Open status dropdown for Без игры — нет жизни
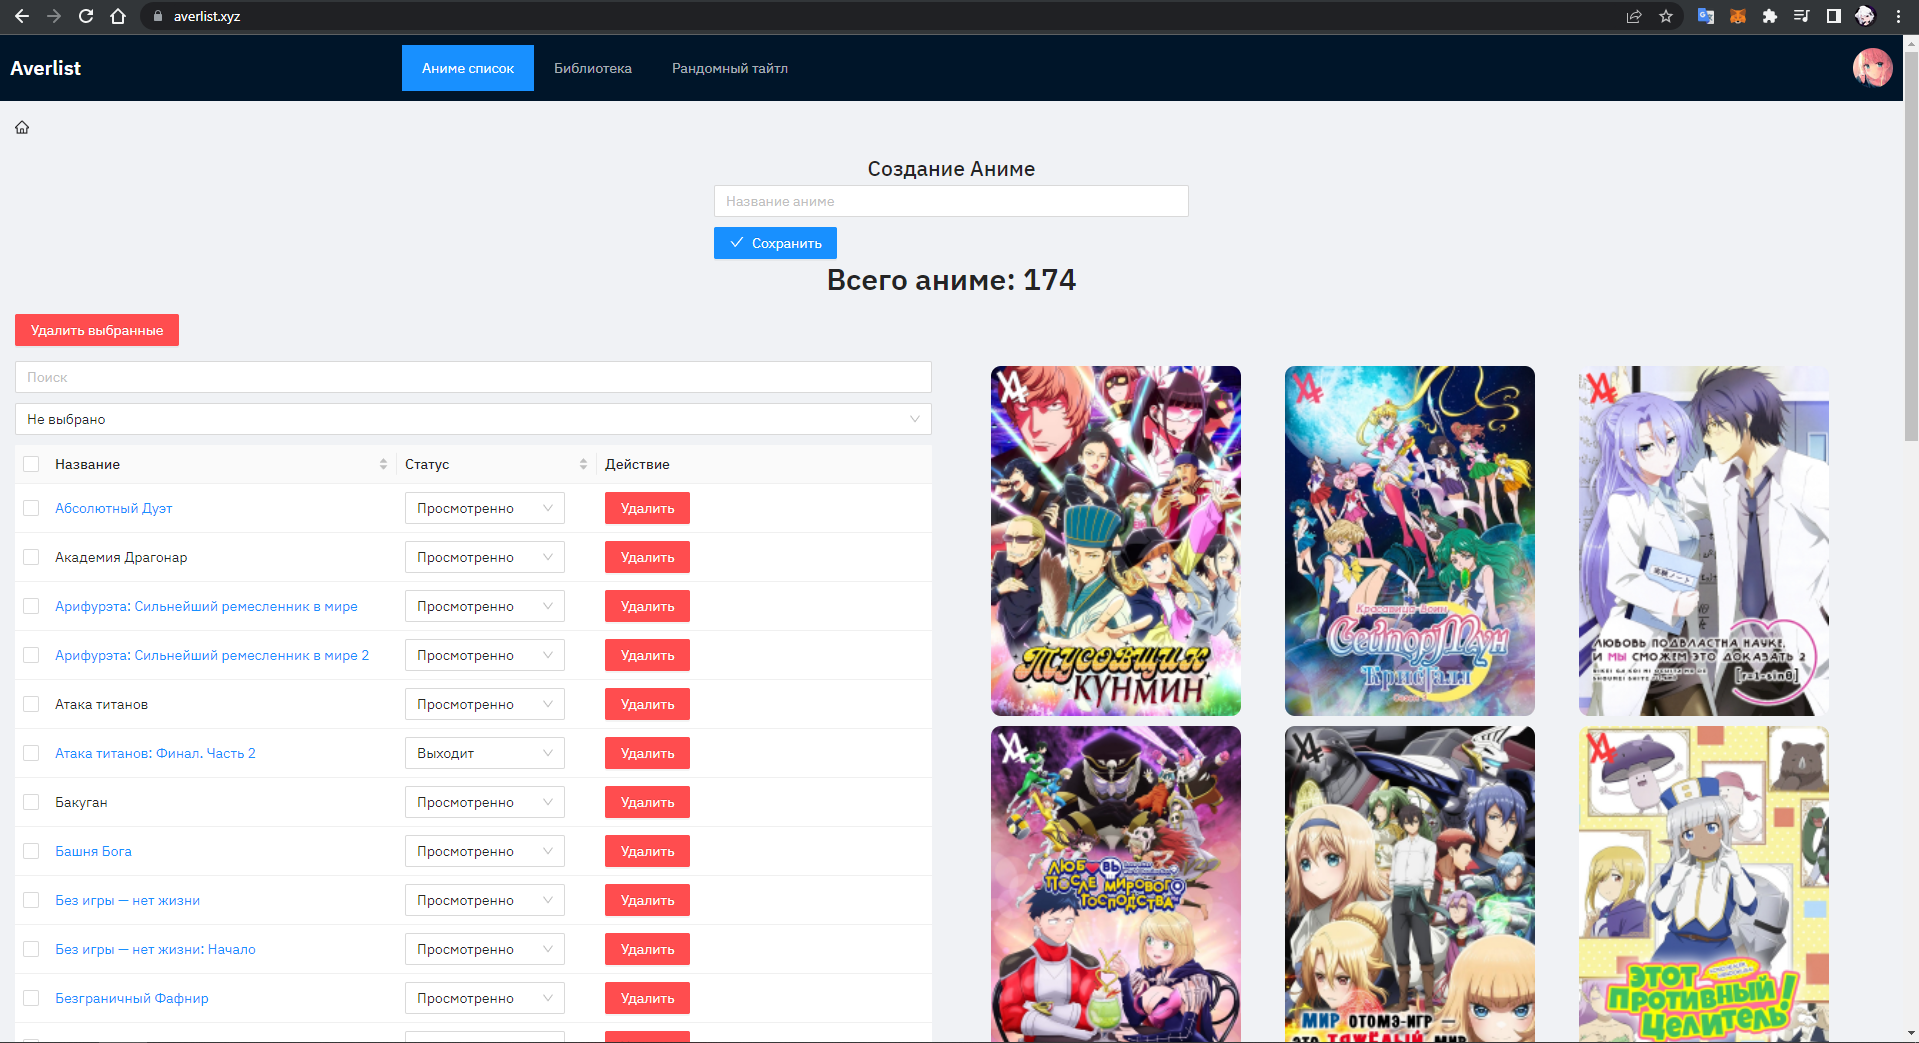The image size is (1919, 1043). coord(485,900)
